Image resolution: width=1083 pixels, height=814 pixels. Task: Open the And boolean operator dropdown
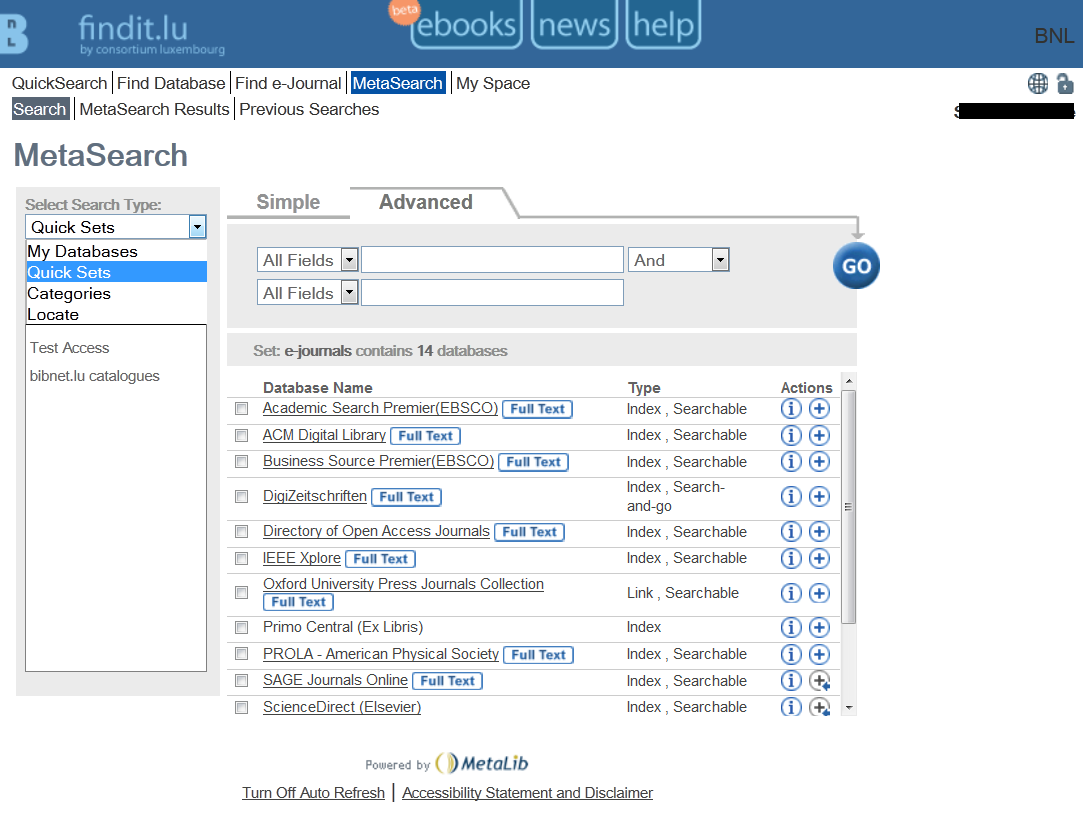(679, 260)
